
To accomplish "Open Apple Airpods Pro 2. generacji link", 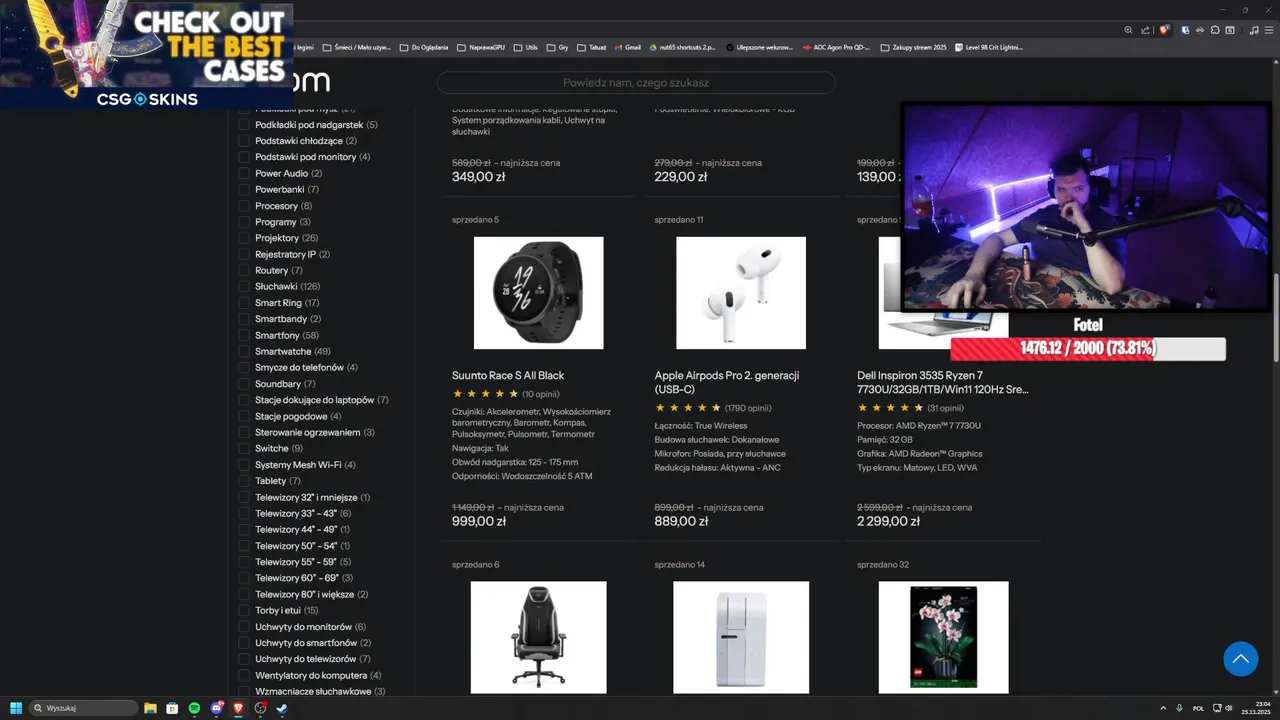I will point(727,382).
